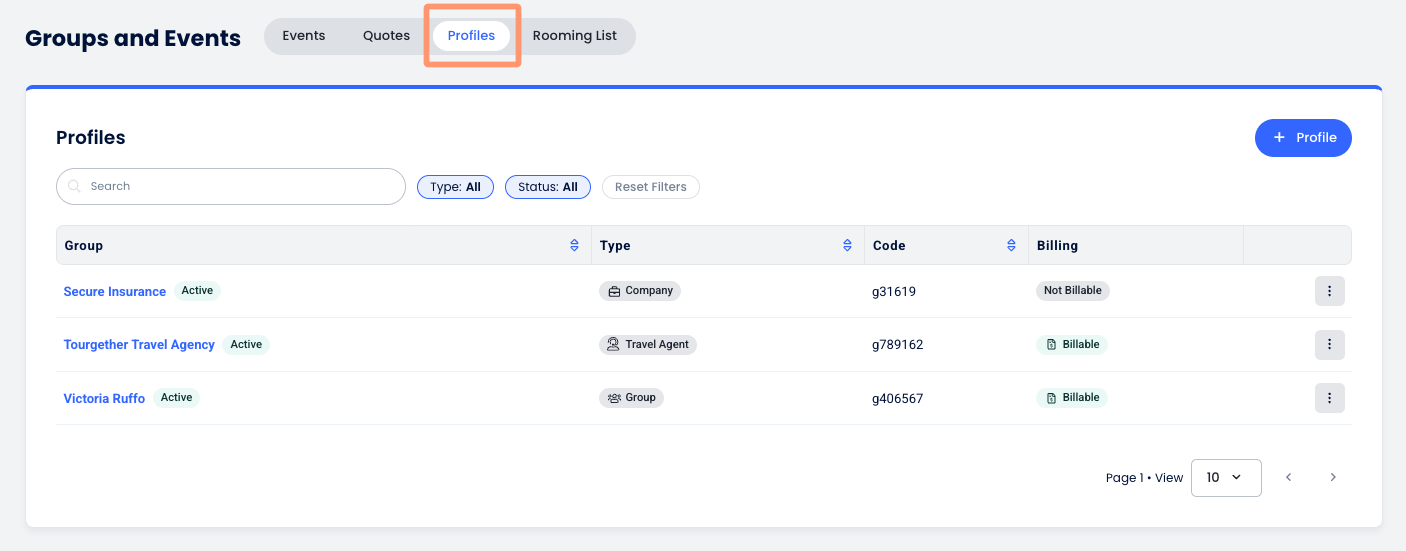This screenshot has height=551, width=1406.
Task: Open the Type: All filter
Action: coord(455,187)
